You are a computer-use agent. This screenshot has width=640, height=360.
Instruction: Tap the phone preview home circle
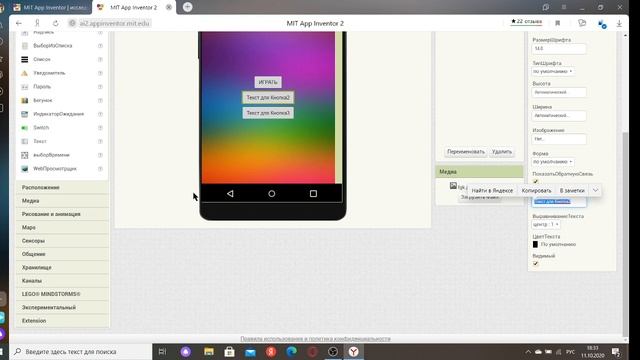click(x=272, y=193)
